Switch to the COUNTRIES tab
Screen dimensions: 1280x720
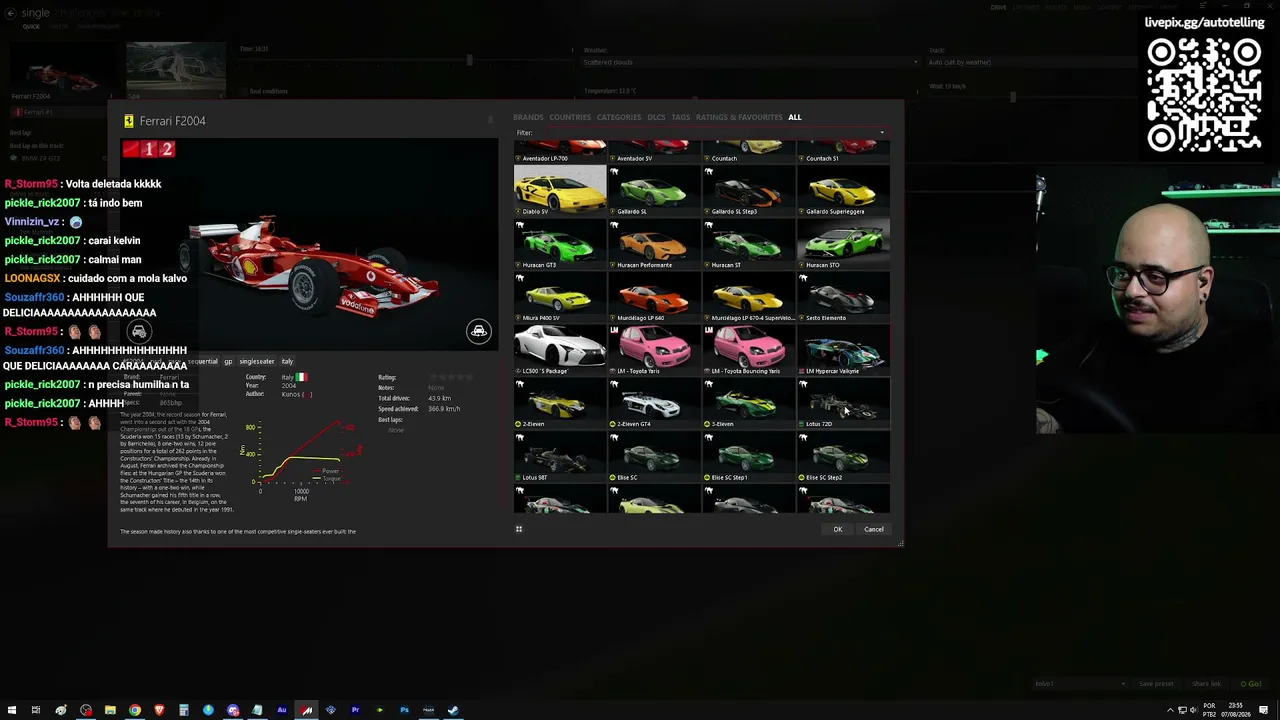point(570,117)
